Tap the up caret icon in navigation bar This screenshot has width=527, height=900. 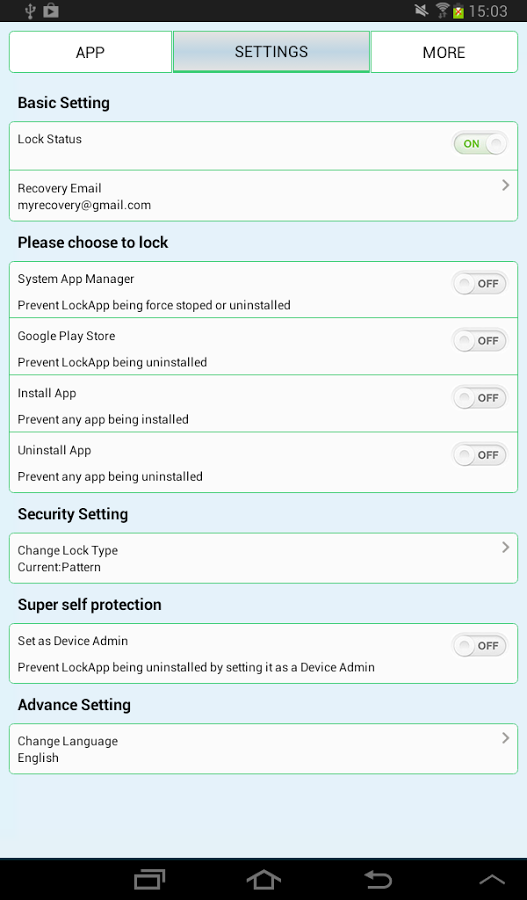tap(492, 880)
